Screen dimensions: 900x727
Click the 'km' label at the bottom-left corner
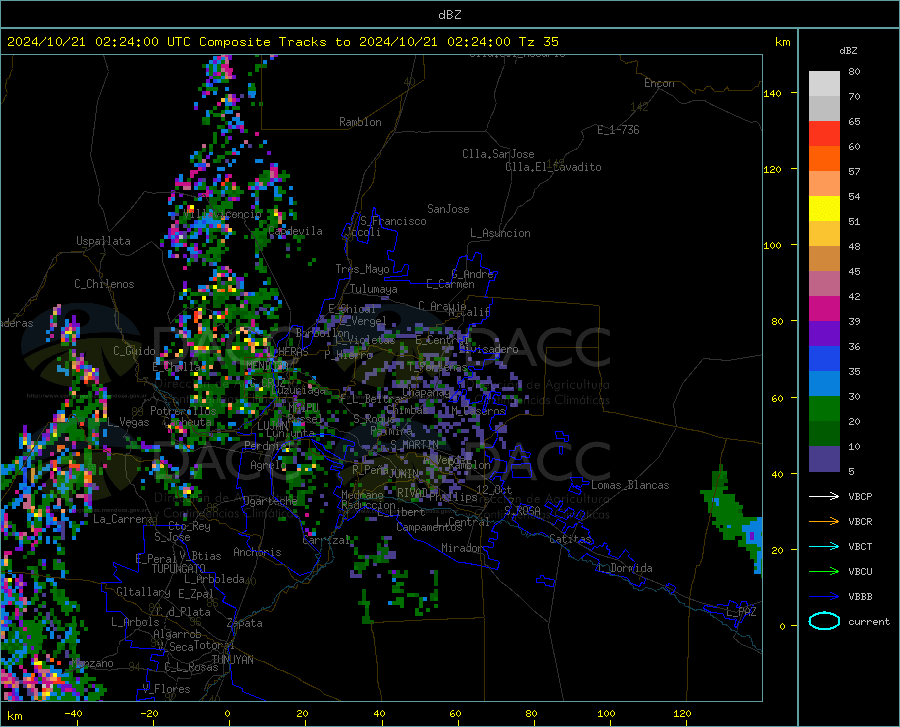(14, 716)
